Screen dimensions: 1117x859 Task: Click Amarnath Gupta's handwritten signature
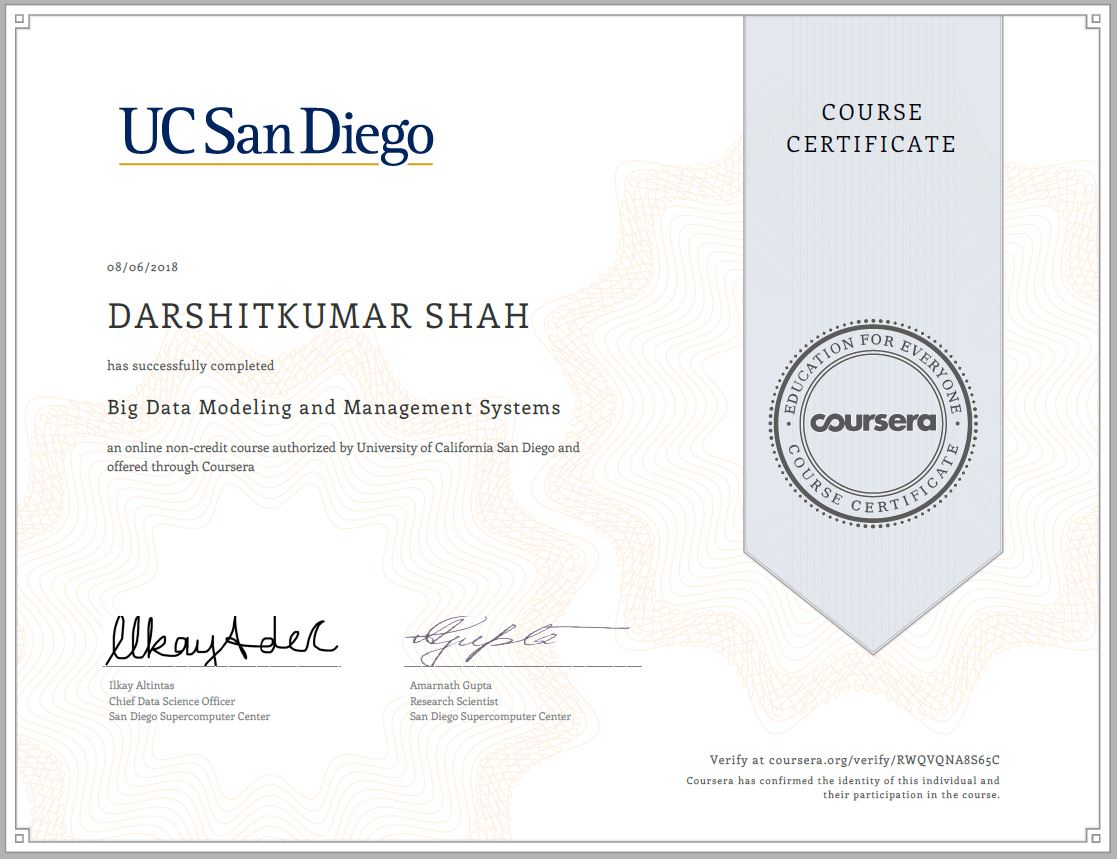pos(518,639)
